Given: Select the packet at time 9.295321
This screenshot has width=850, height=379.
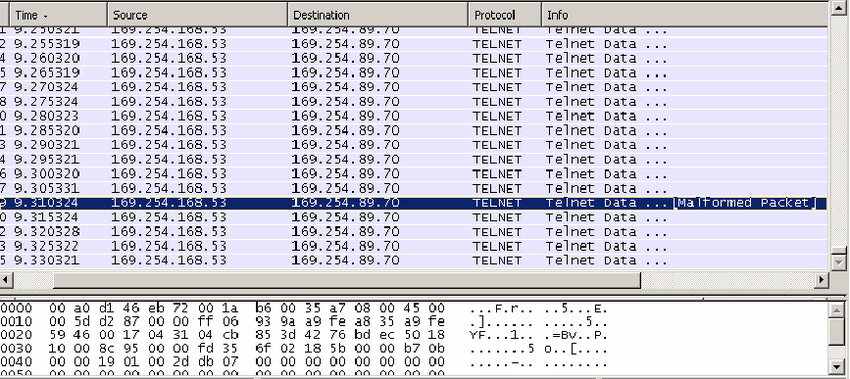Looking at the screenshot, I should [x=414, y=159].
